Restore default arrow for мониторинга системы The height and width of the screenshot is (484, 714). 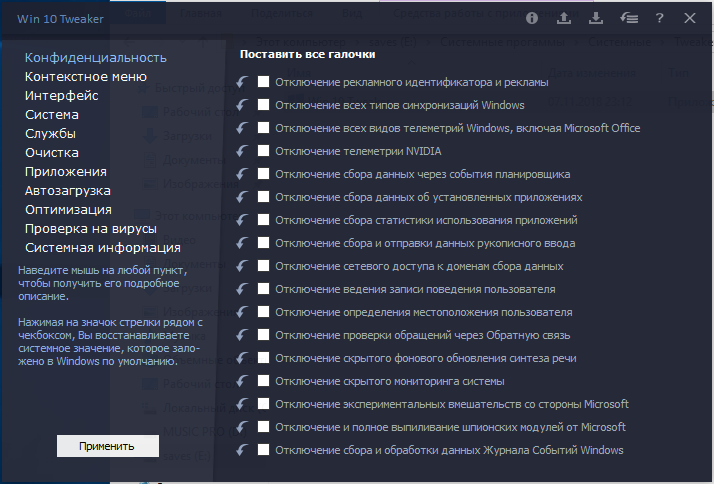tap(242, 381)
